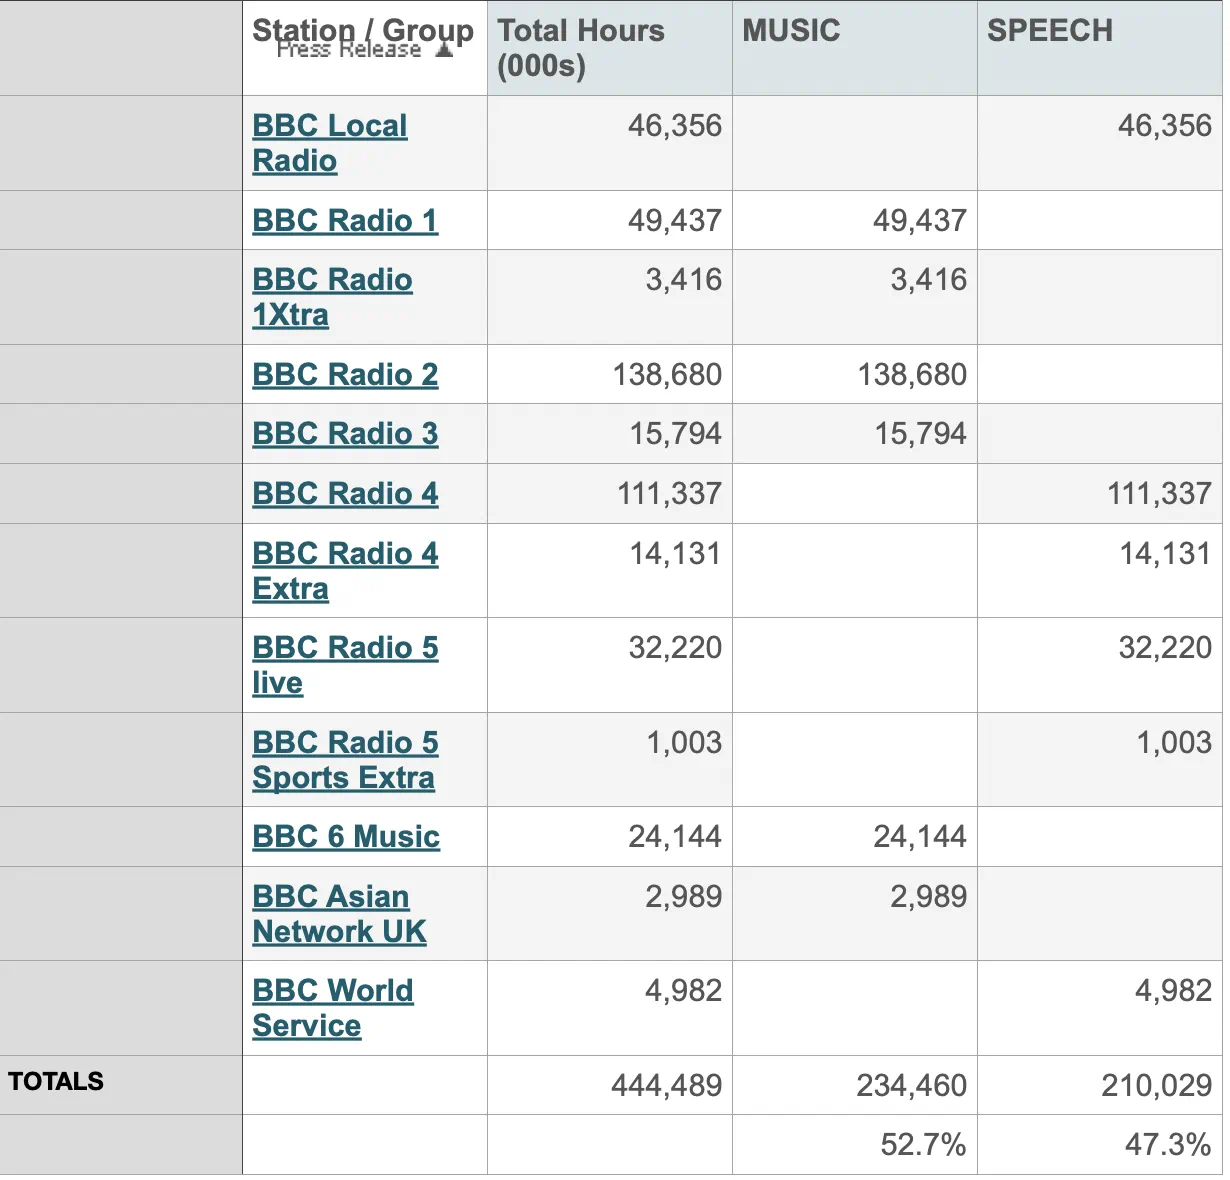Select BBC Radio 5 live speech value 32,220
This screenshot has width=1230, height=1180.
[x=1165, y=647]
